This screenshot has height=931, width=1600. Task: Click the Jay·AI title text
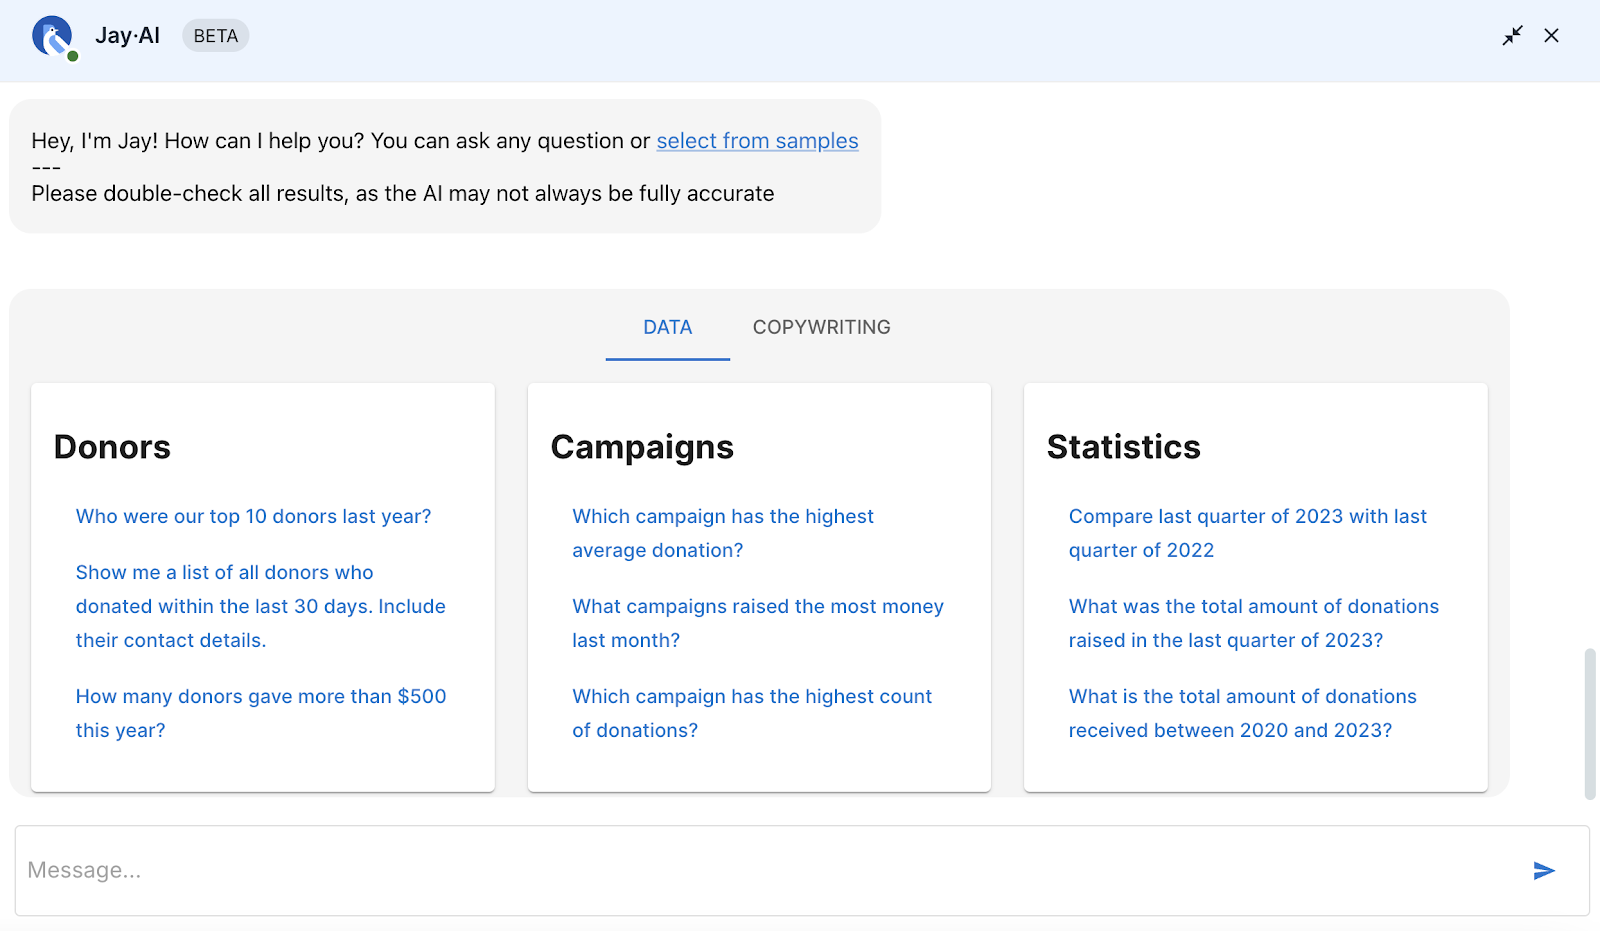[x=127, y=36]
